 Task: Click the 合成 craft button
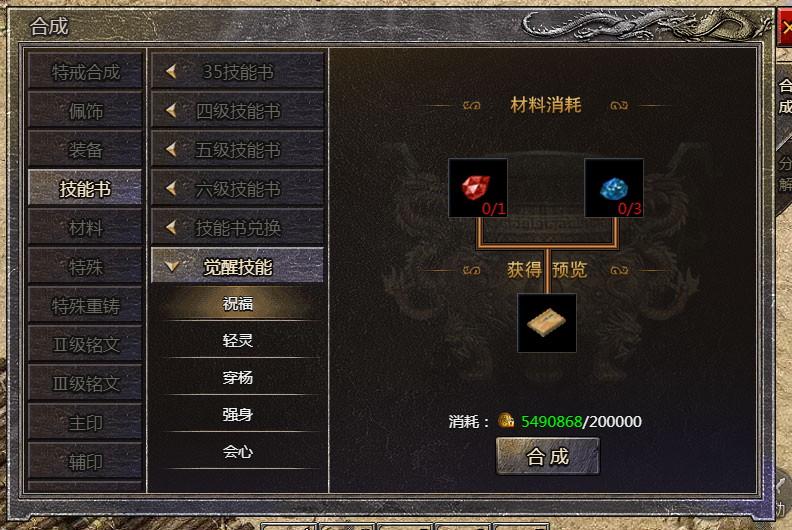coord(548,456)
